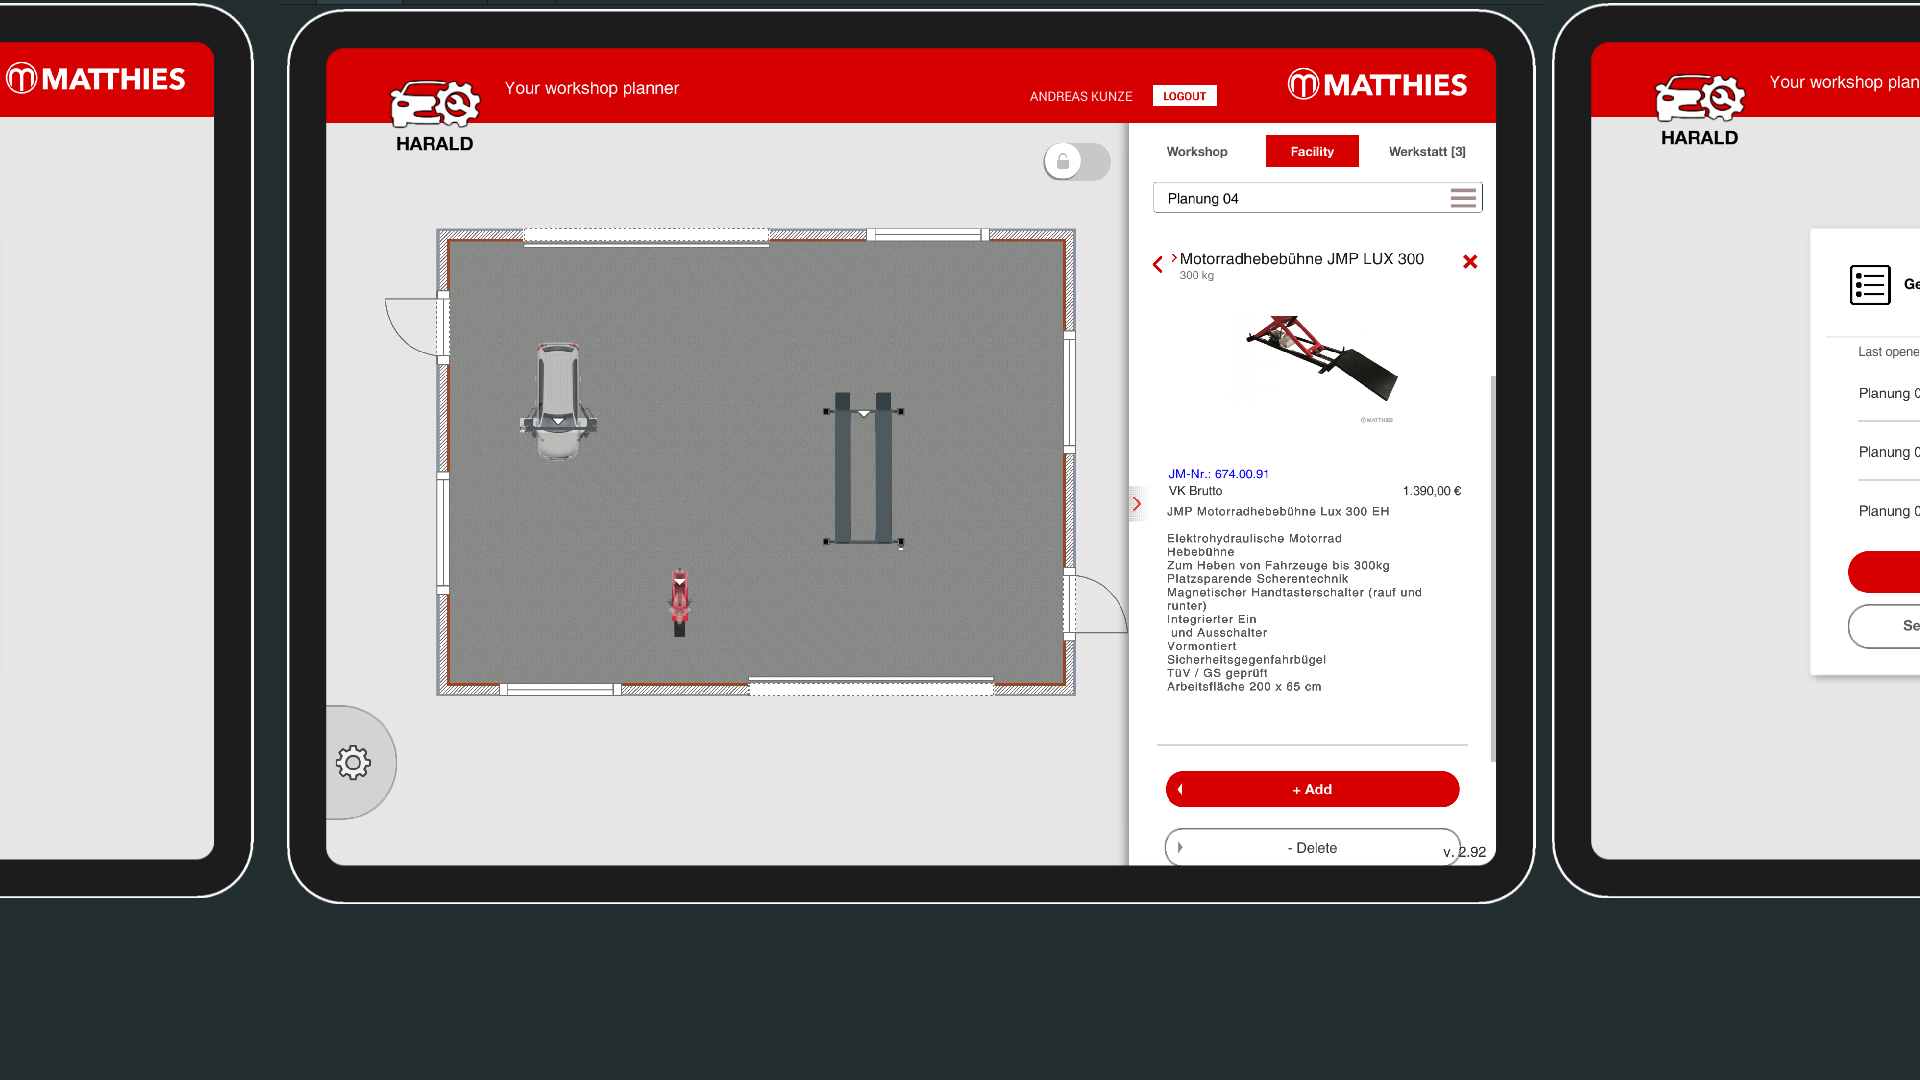1920x1080 pixels.
Task: Click the MATTHIES logo in left tablet
Action: pyautogui.click(x=96, y=79)
